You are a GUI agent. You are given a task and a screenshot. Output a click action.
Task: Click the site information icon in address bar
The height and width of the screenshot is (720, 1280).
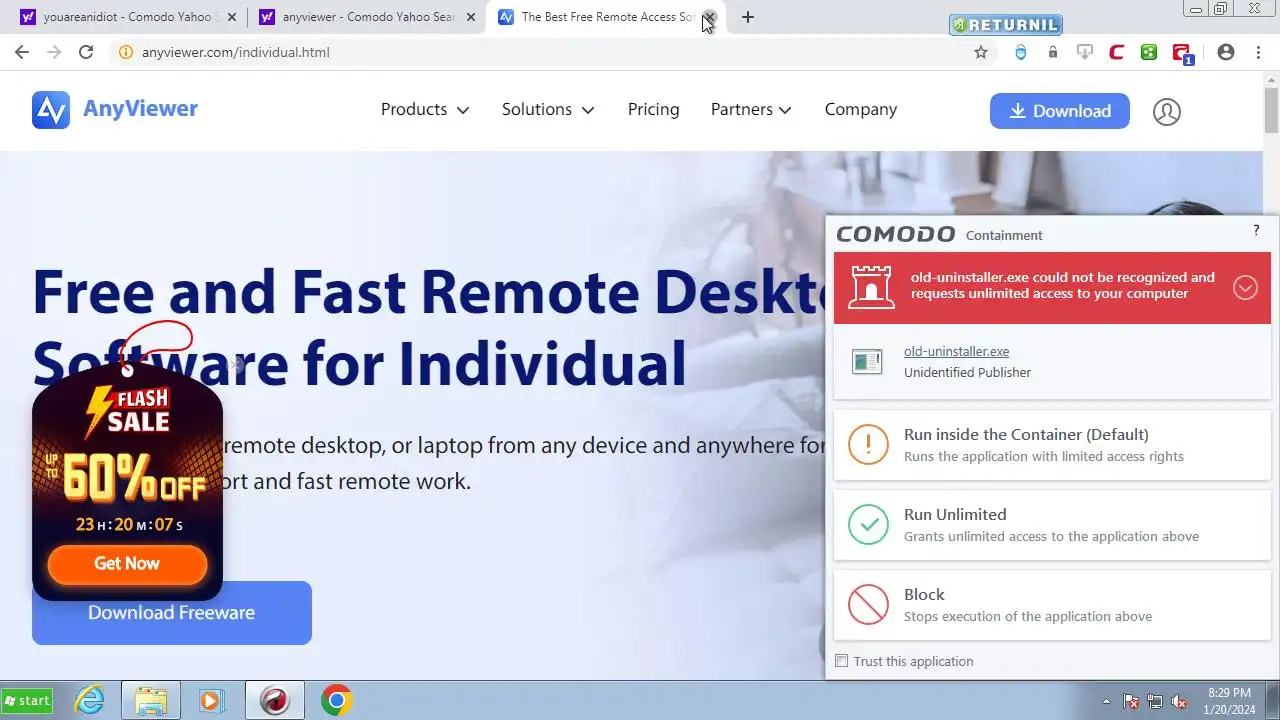126,52
